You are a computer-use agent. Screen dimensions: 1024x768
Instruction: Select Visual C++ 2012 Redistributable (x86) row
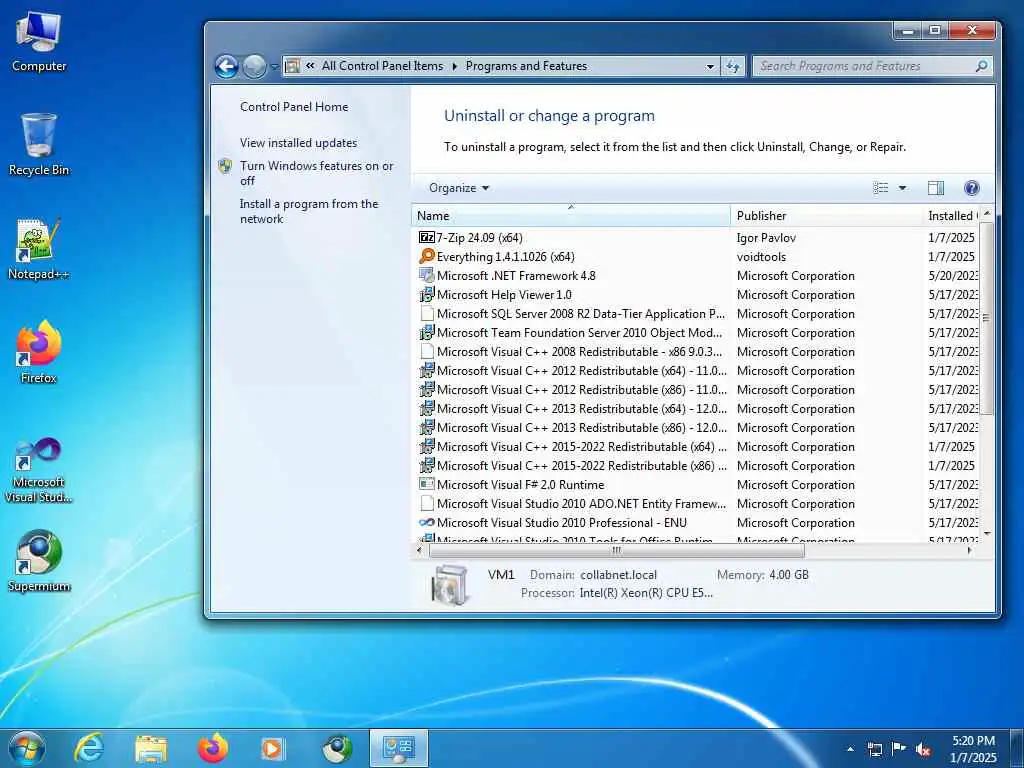[x=697, y=389]
